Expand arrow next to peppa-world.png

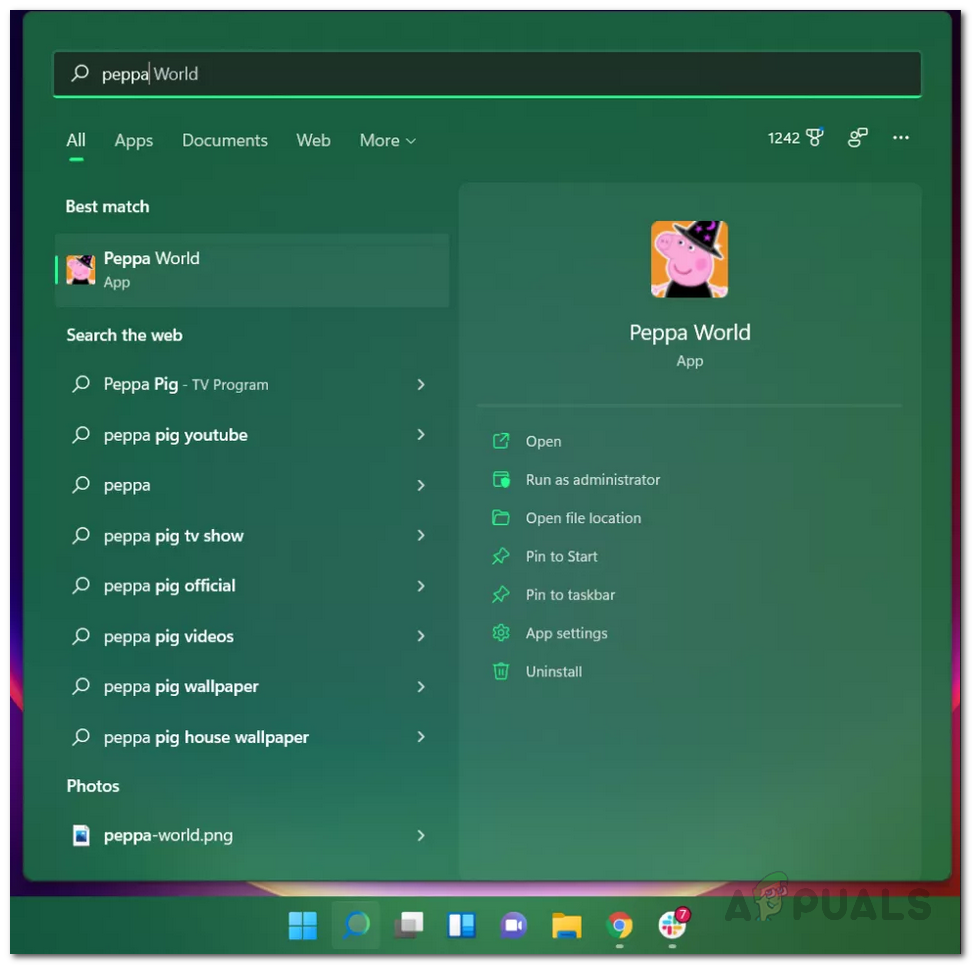click(421, 835)
